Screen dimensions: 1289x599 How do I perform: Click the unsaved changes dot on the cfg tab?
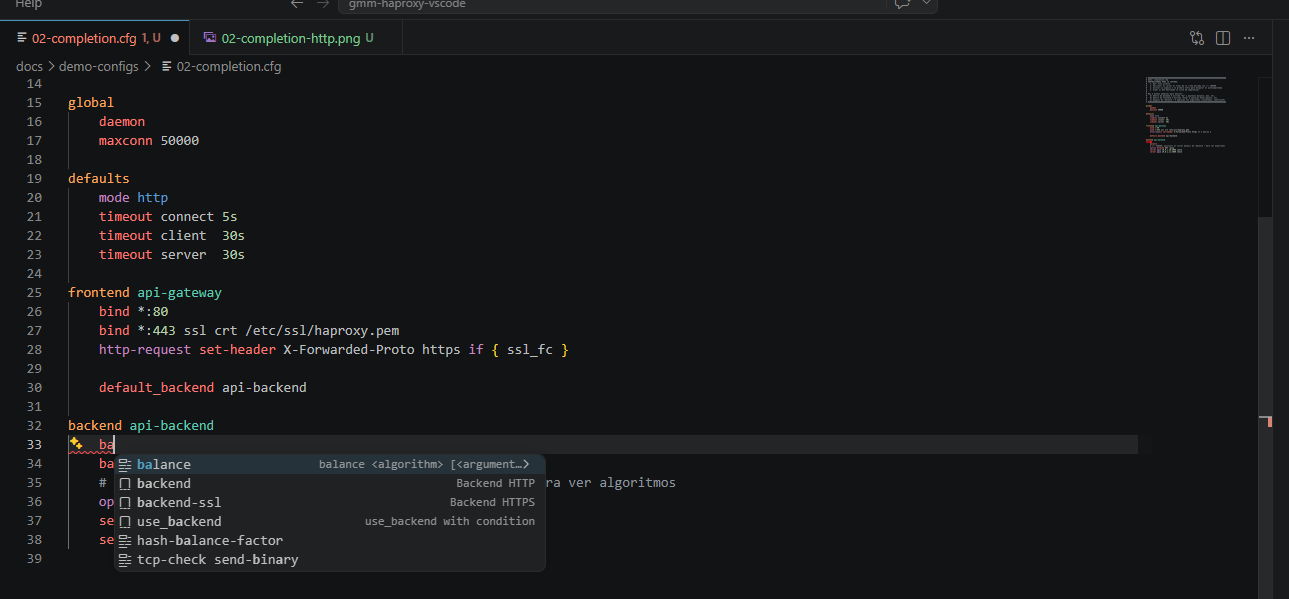[x=173, y=38]
